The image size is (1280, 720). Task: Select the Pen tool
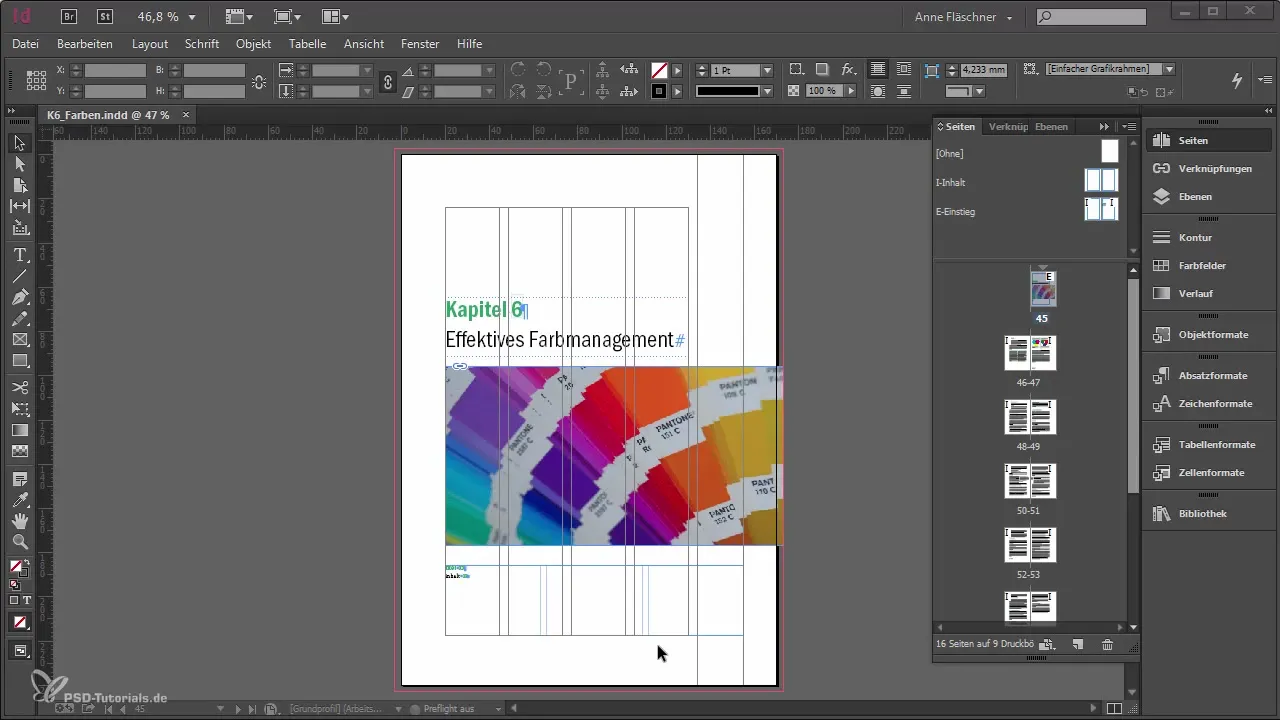tap(20, 298)
